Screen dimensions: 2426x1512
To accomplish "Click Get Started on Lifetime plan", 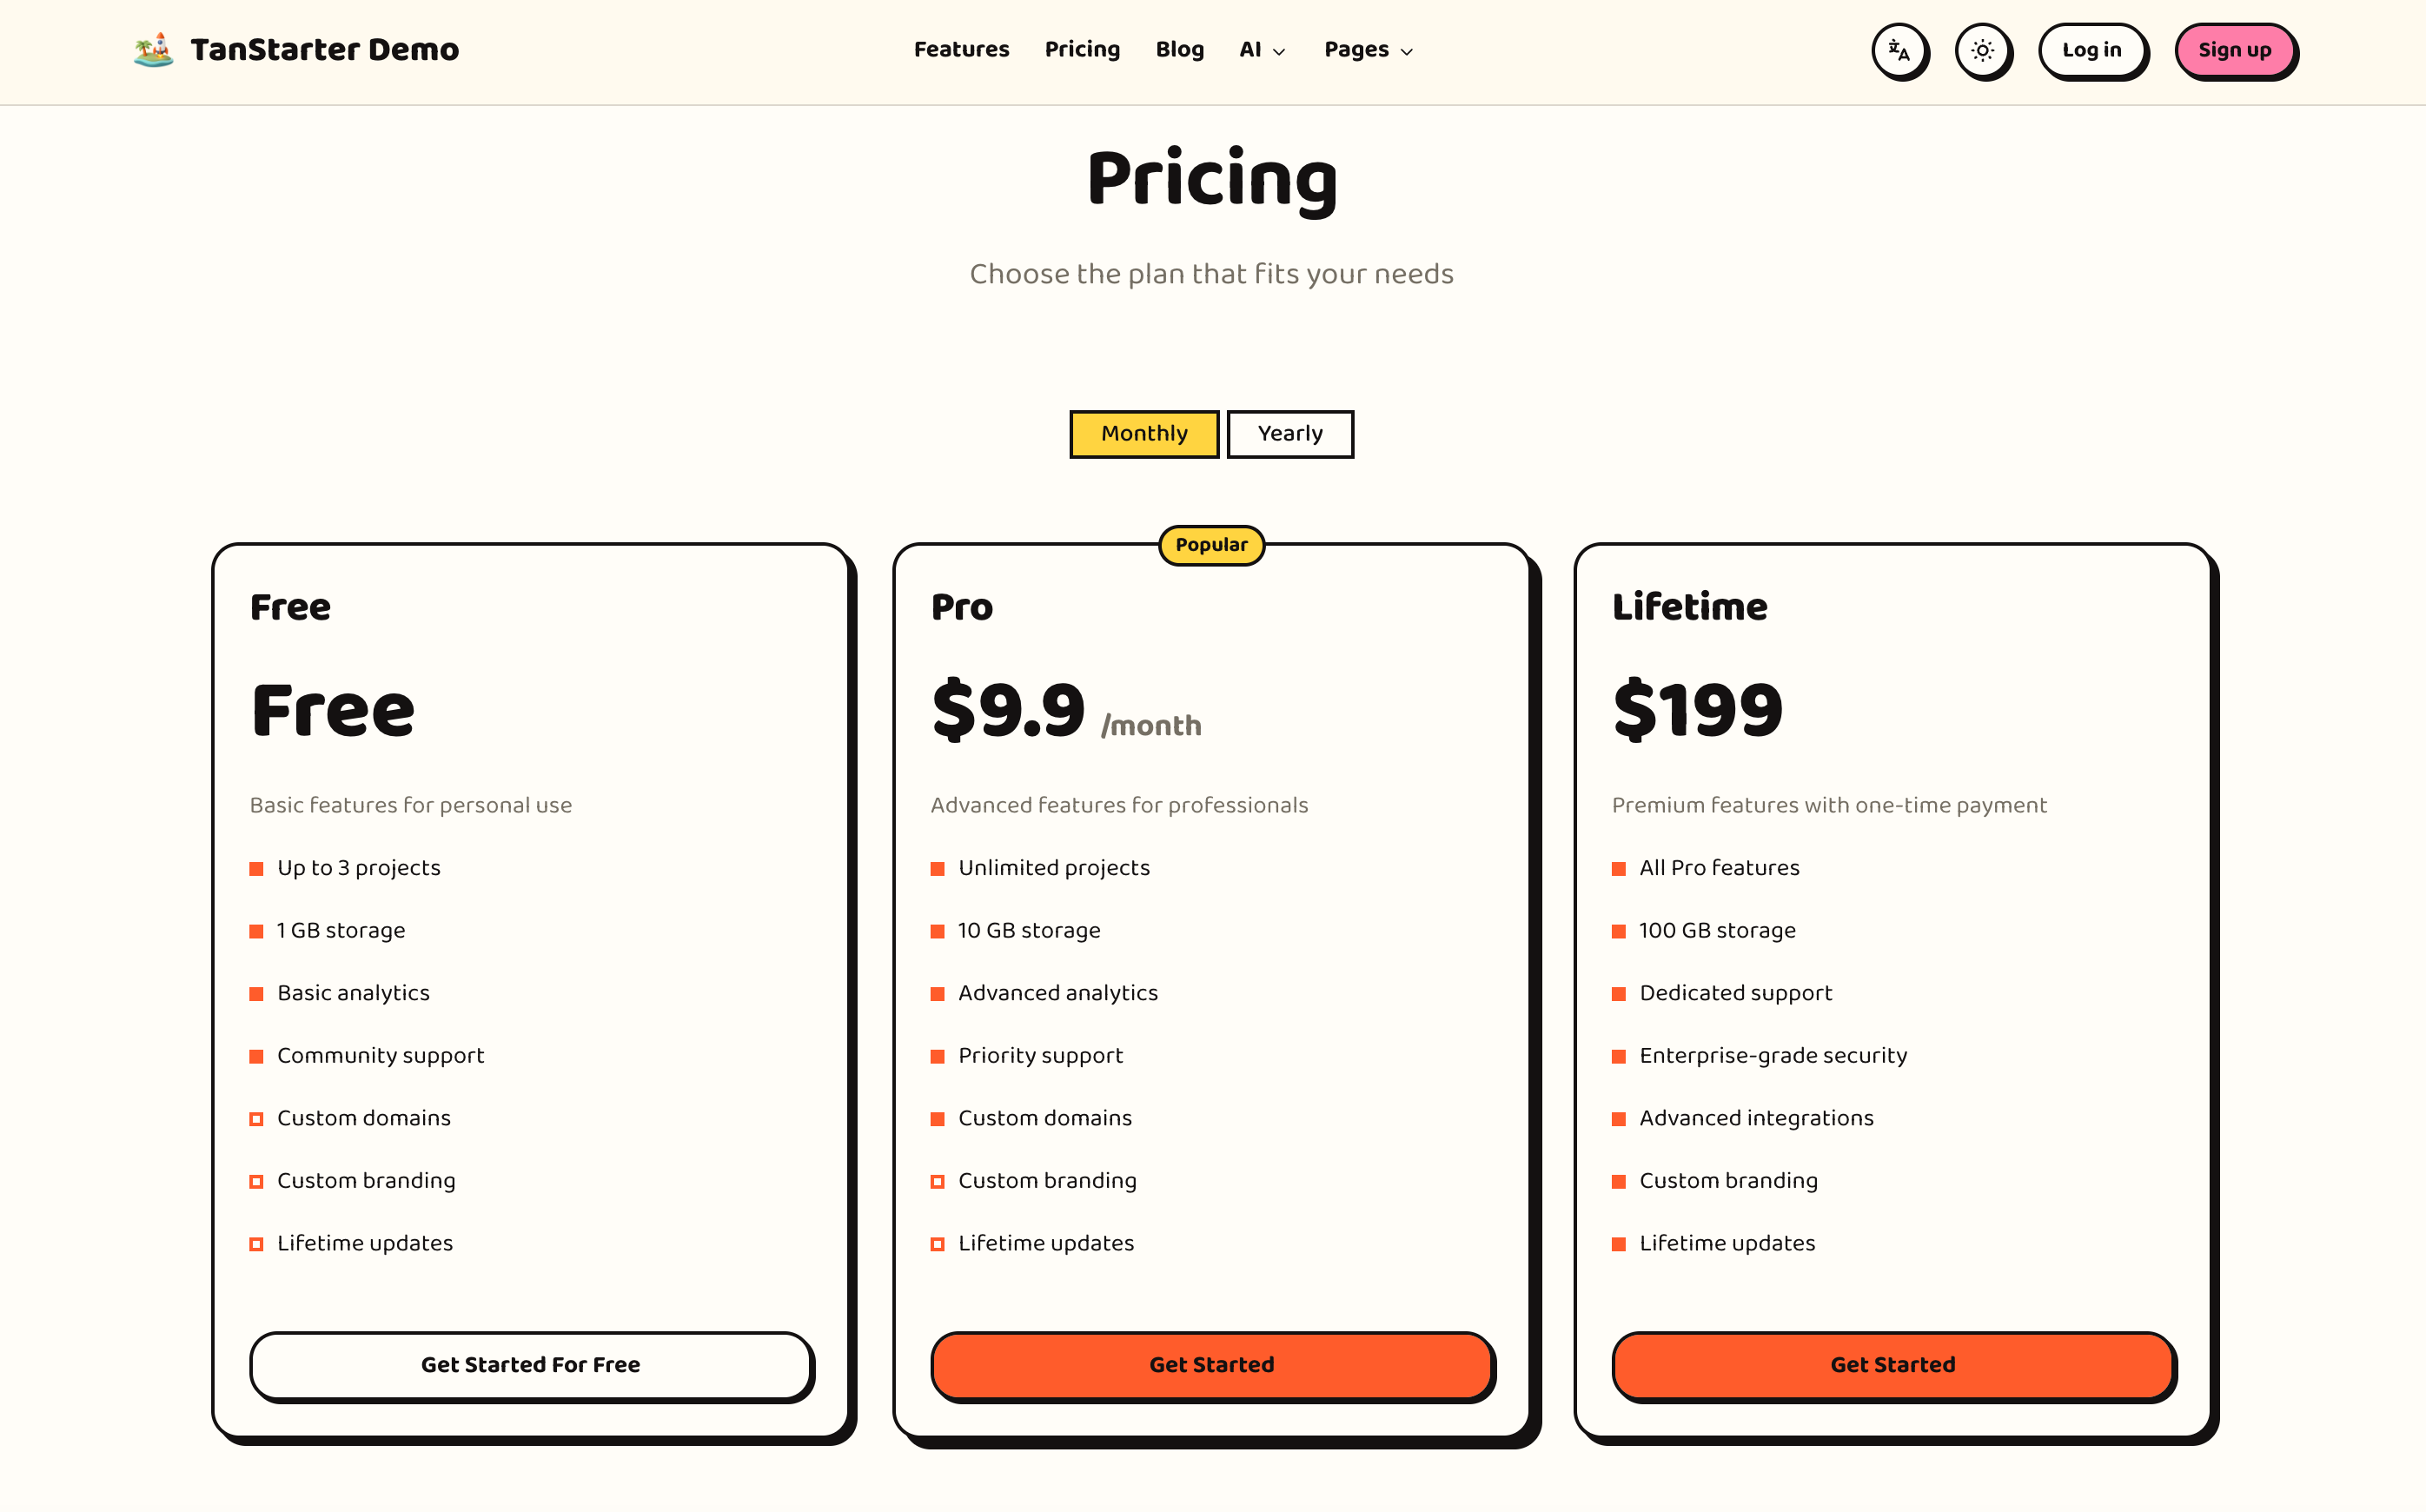I will tap(1892, 1365).
